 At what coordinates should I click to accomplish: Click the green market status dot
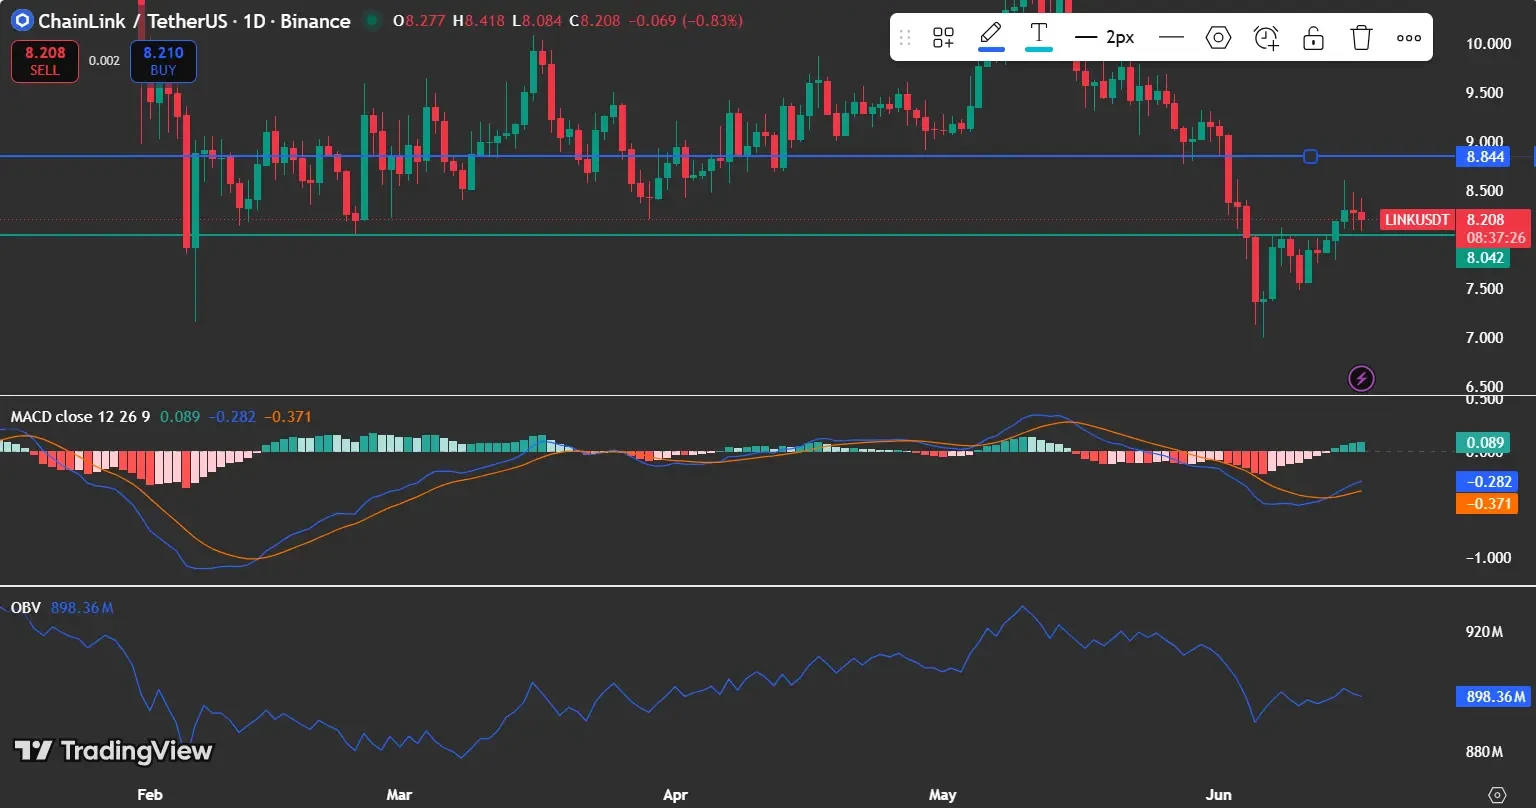(373, 21)
